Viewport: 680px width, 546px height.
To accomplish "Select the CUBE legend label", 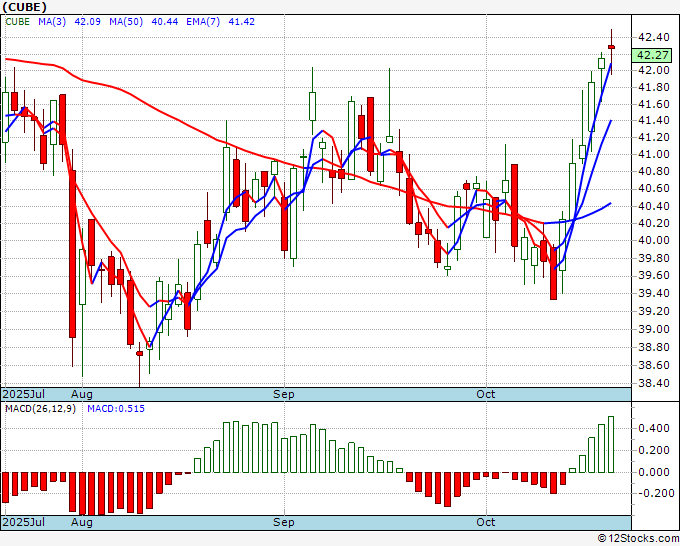I will pyautogui.click(x=17, y=22).
